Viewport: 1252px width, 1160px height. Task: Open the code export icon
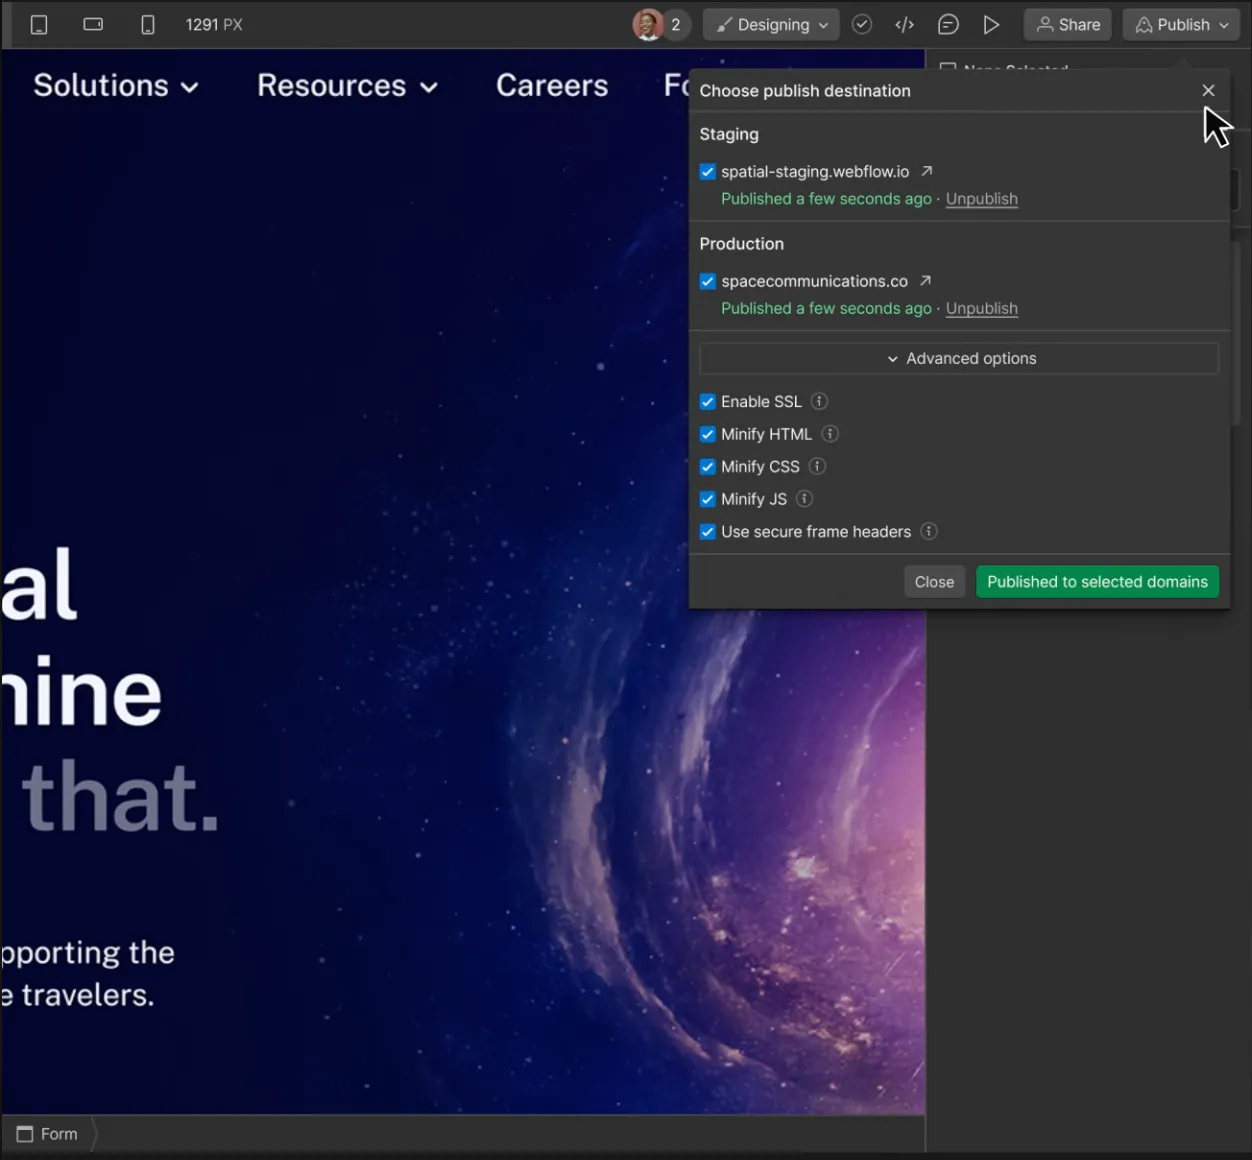click(905, 25)
